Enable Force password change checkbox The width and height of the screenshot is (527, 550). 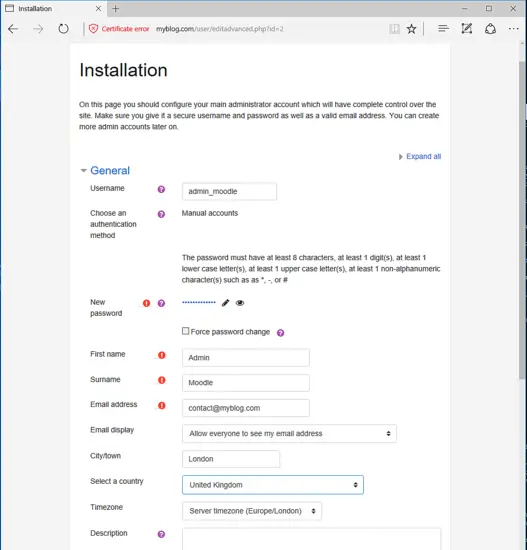pyautogui.click(x=185, y=331)
